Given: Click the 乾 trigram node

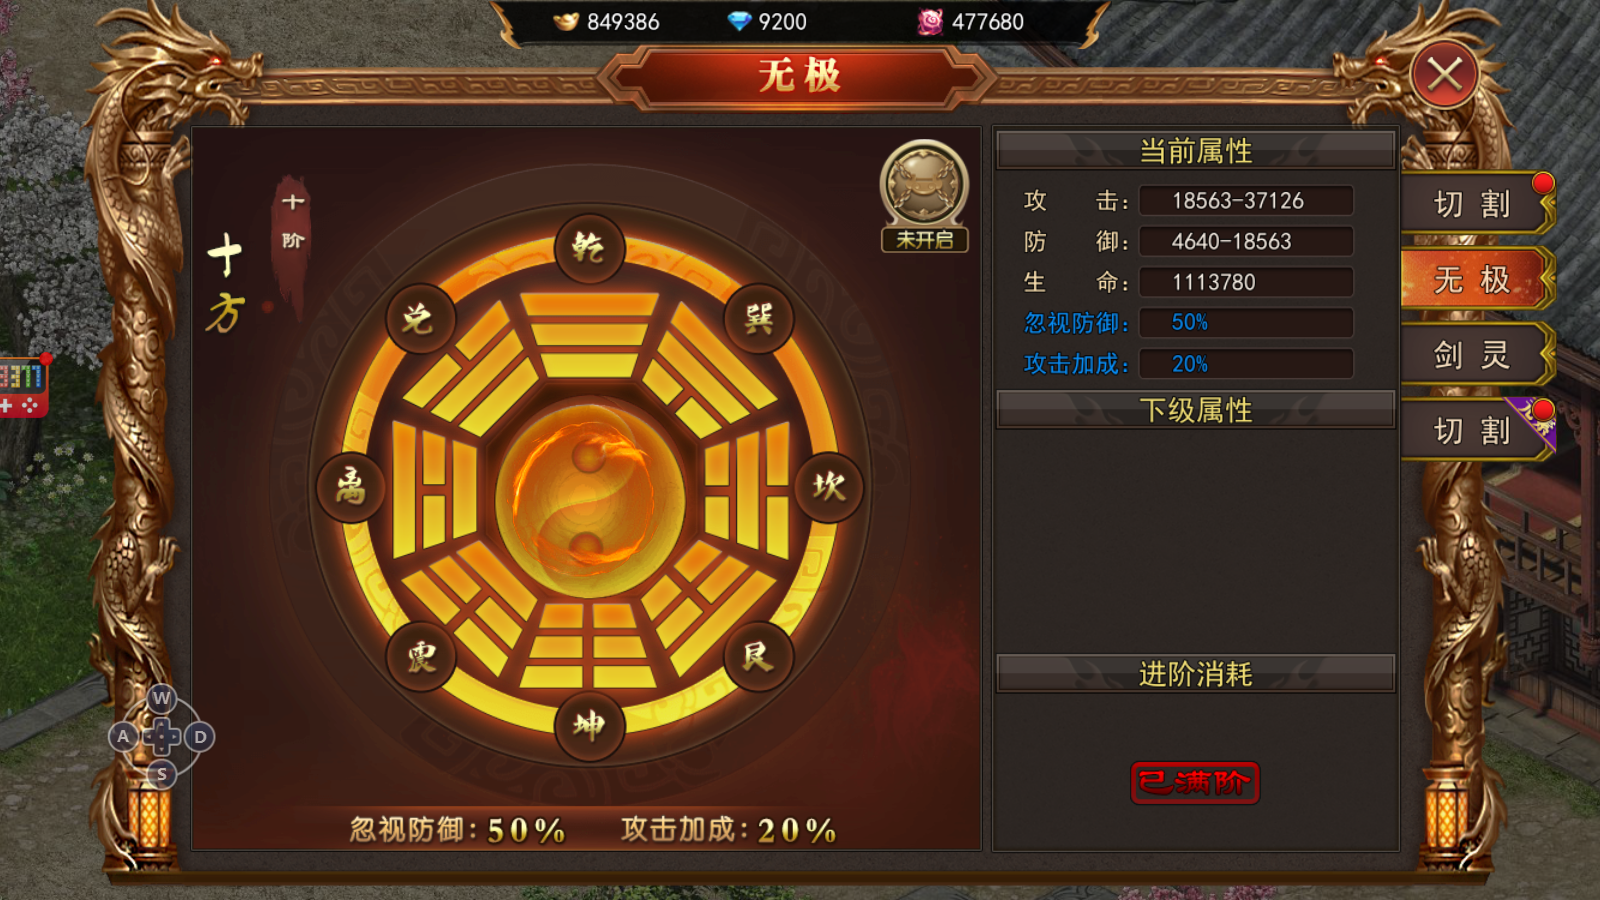Looking at the screenshot, I should click(x=589, y=247).
